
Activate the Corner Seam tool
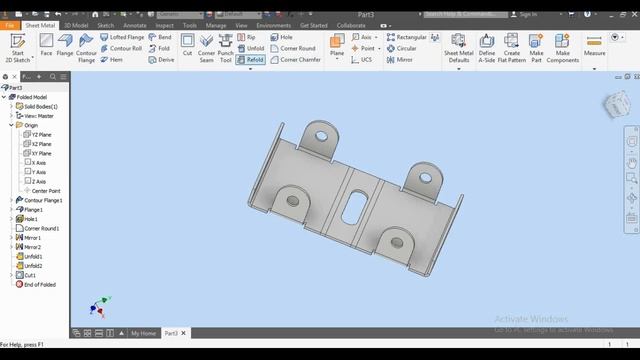[x=206, y=48]
